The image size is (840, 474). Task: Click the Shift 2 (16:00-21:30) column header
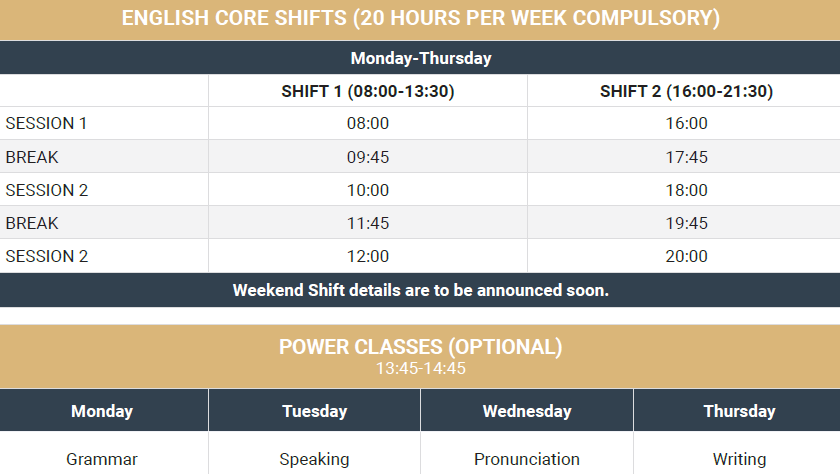coord(686,91)
